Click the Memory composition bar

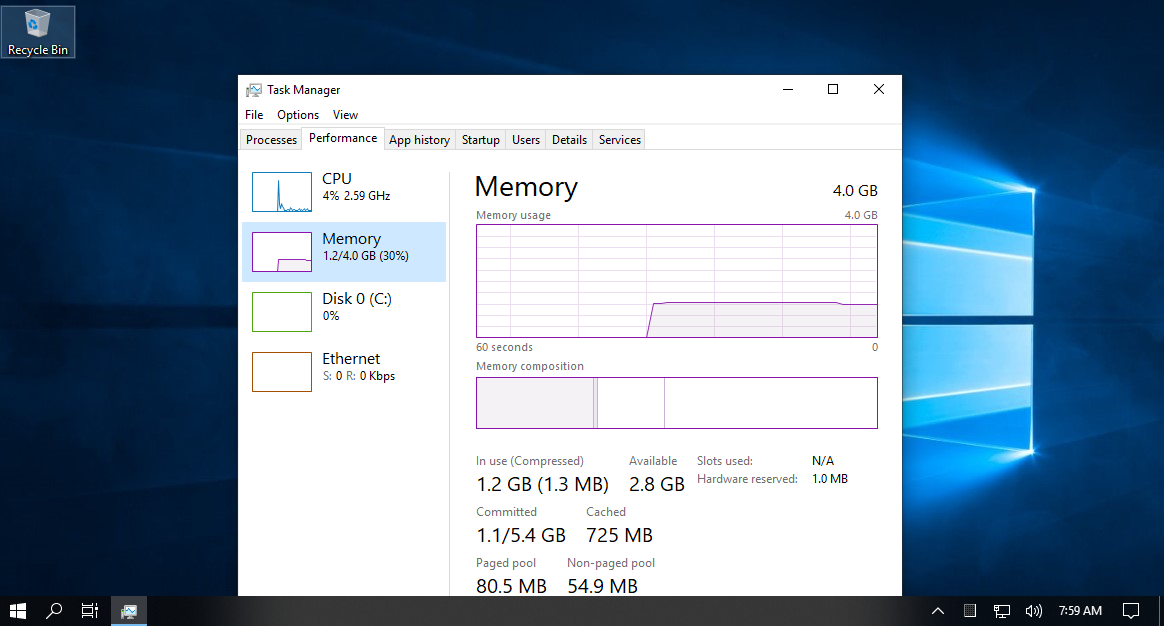(x=677, y=403)
